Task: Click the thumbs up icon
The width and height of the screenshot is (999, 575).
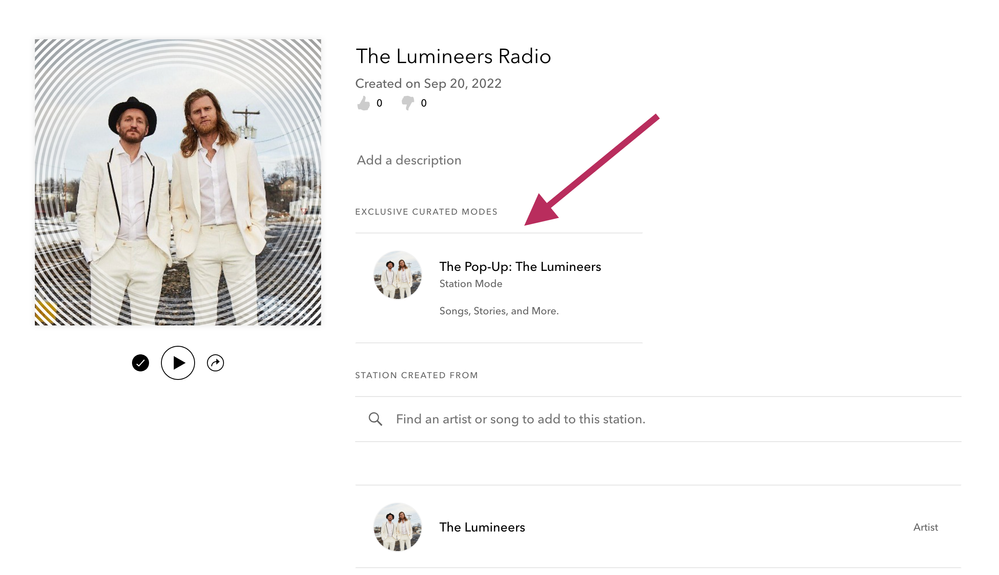Action: point(363,103)
